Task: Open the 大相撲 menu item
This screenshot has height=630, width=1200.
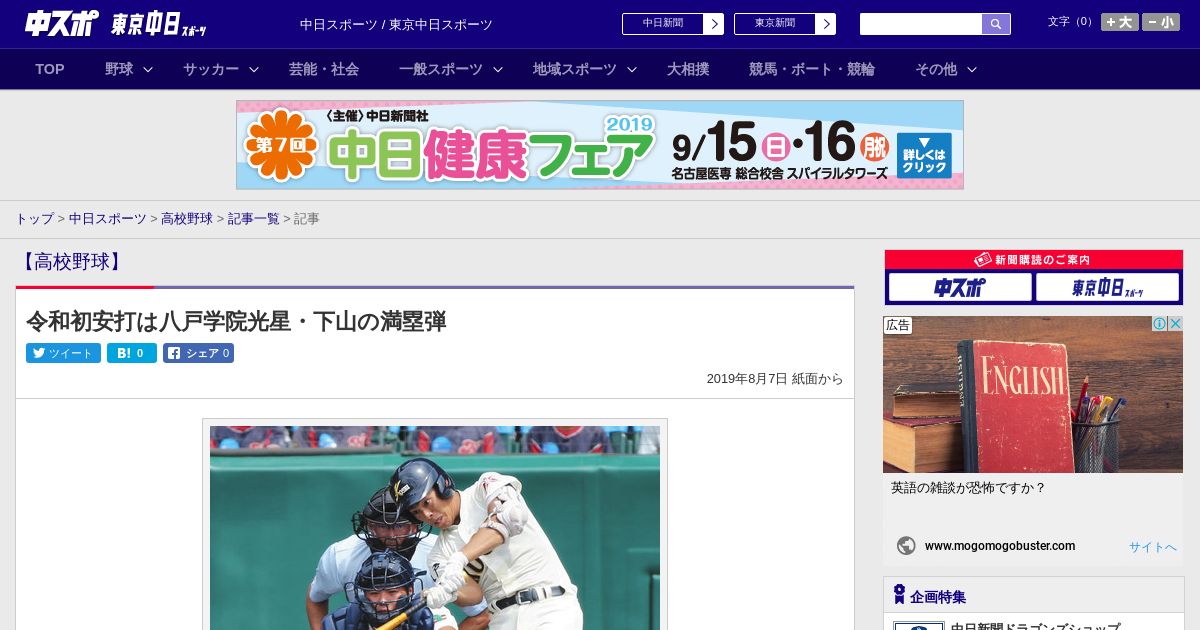Action: point(688,69)
